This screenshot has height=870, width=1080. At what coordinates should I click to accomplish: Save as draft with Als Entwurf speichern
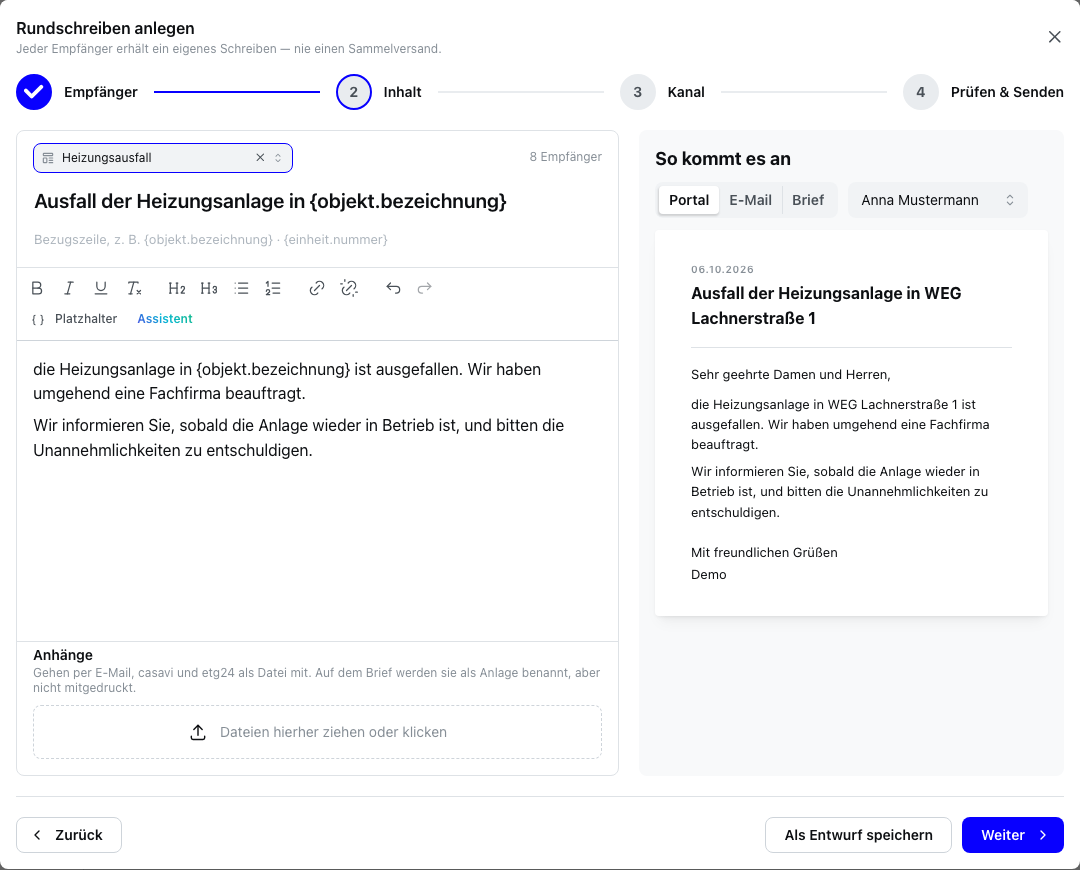coord(858,835)
